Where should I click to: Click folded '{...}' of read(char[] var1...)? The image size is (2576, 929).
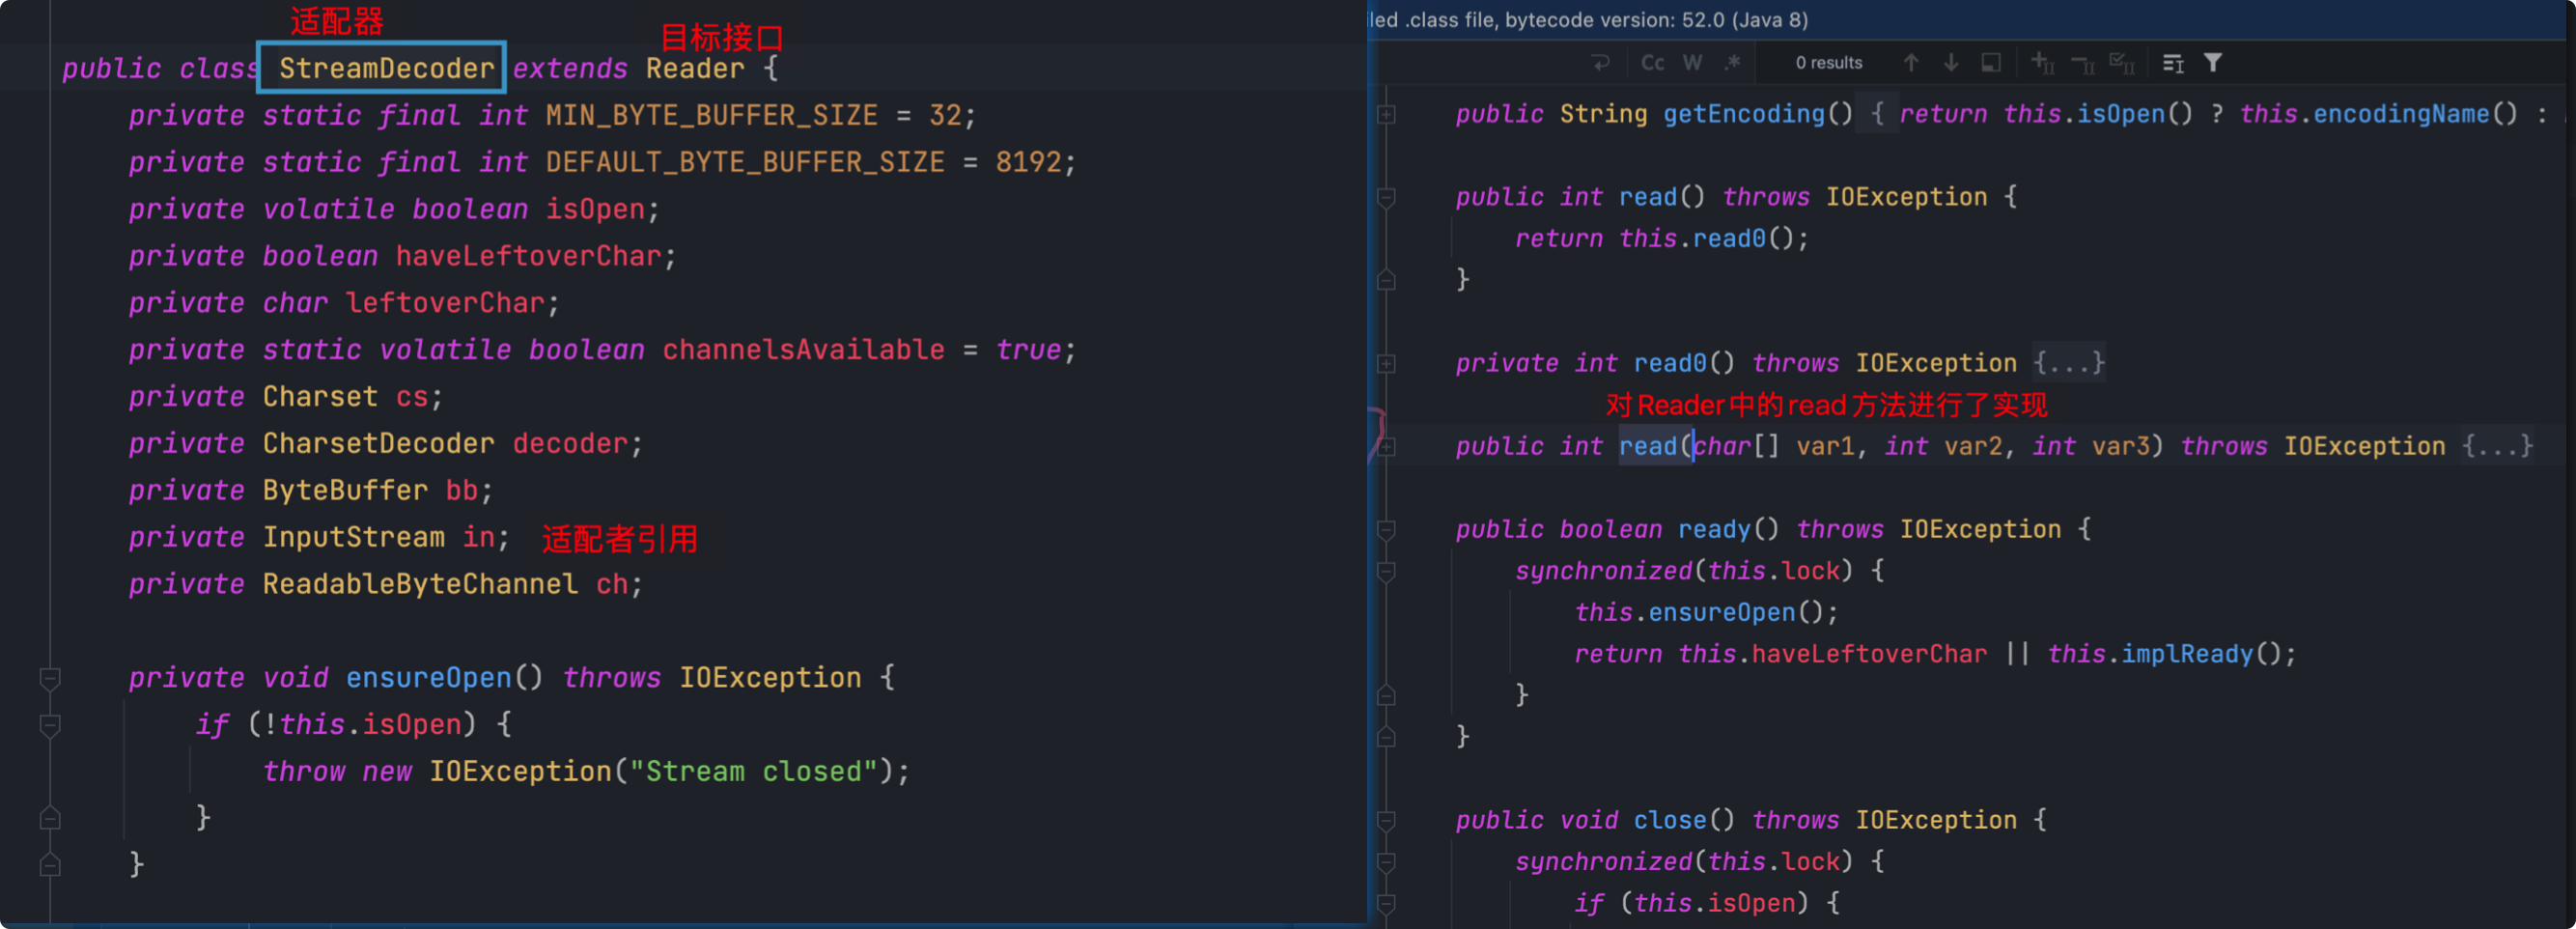pos(2497,446)
